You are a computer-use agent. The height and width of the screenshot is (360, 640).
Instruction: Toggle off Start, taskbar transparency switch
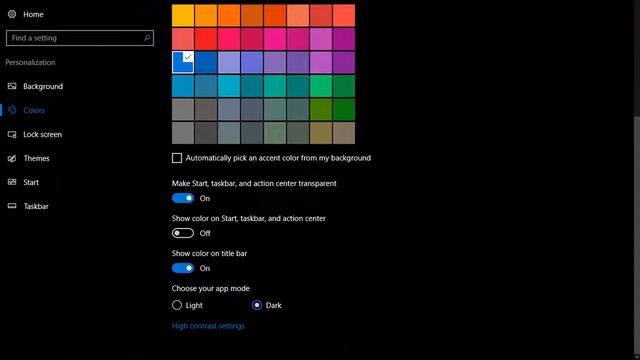pyautogui.click(x=183, y=198)
